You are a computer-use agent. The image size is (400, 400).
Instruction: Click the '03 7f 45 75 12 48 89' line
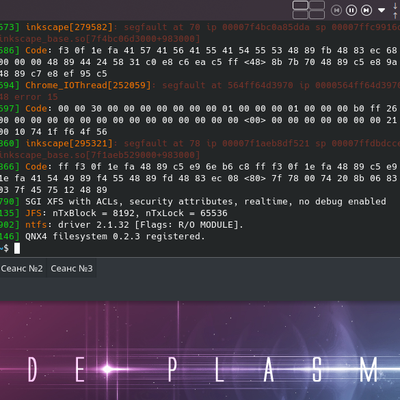click(54, 190)
